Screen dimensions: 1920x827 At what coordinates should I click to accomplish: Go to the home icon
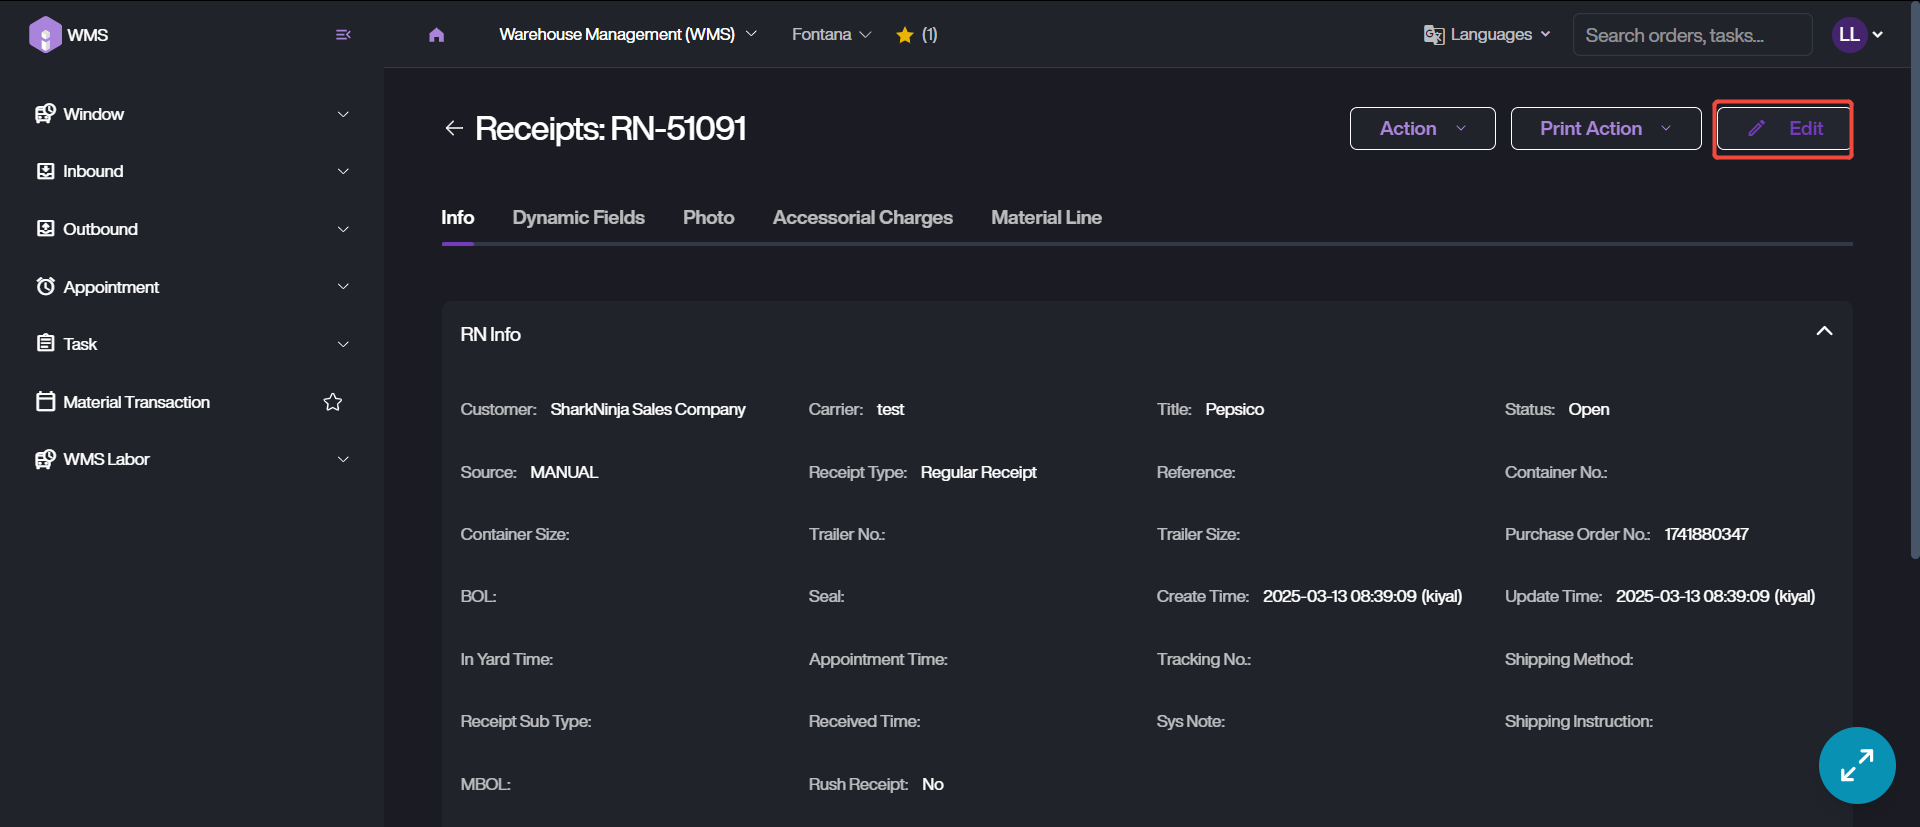coord(436,35)
